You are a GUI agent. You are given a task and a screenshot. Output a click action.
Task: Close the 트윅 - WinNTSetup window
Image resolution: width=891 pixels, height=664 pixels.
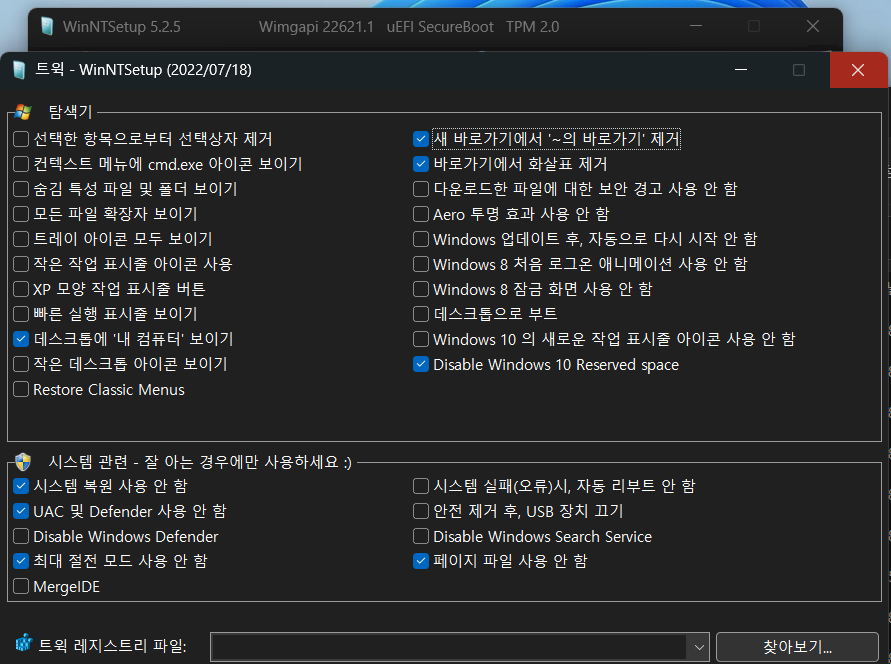tap(858, 70)
